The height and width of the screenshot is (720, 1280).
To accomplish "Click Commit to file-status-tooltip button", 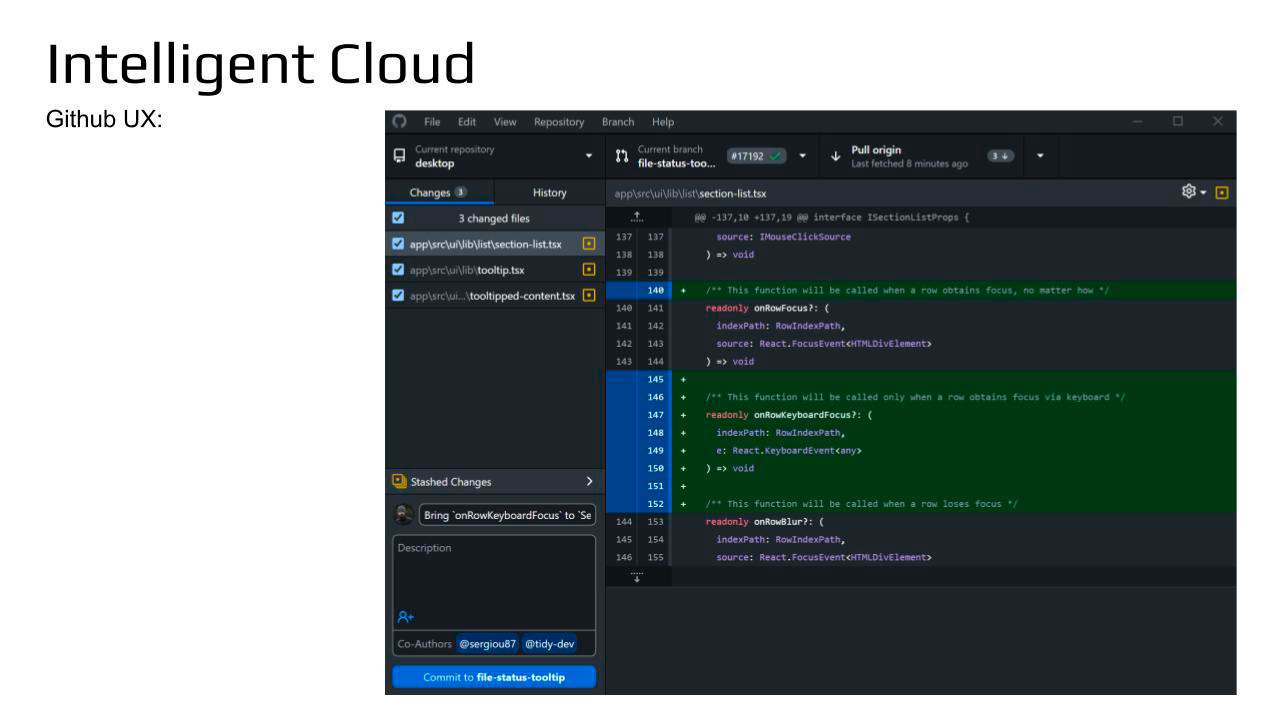I will [x=494, y=677].
